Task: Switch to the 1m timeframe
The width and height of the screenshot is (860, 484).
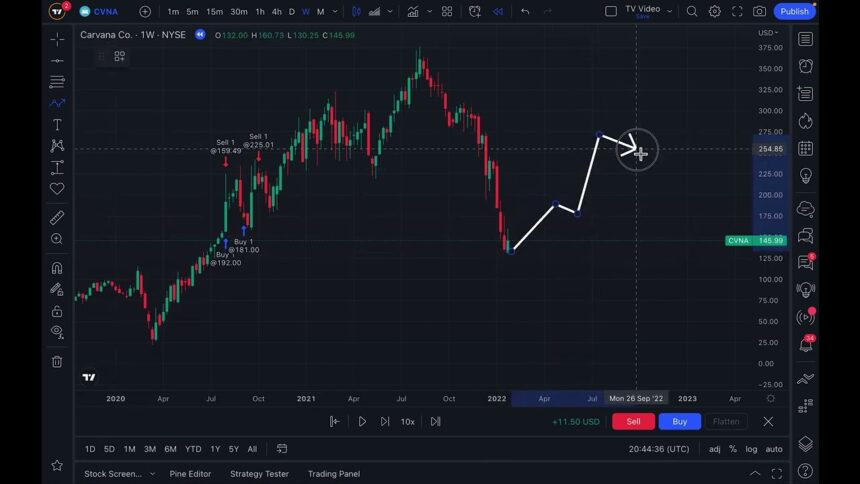Action: (x=173, y=12)
